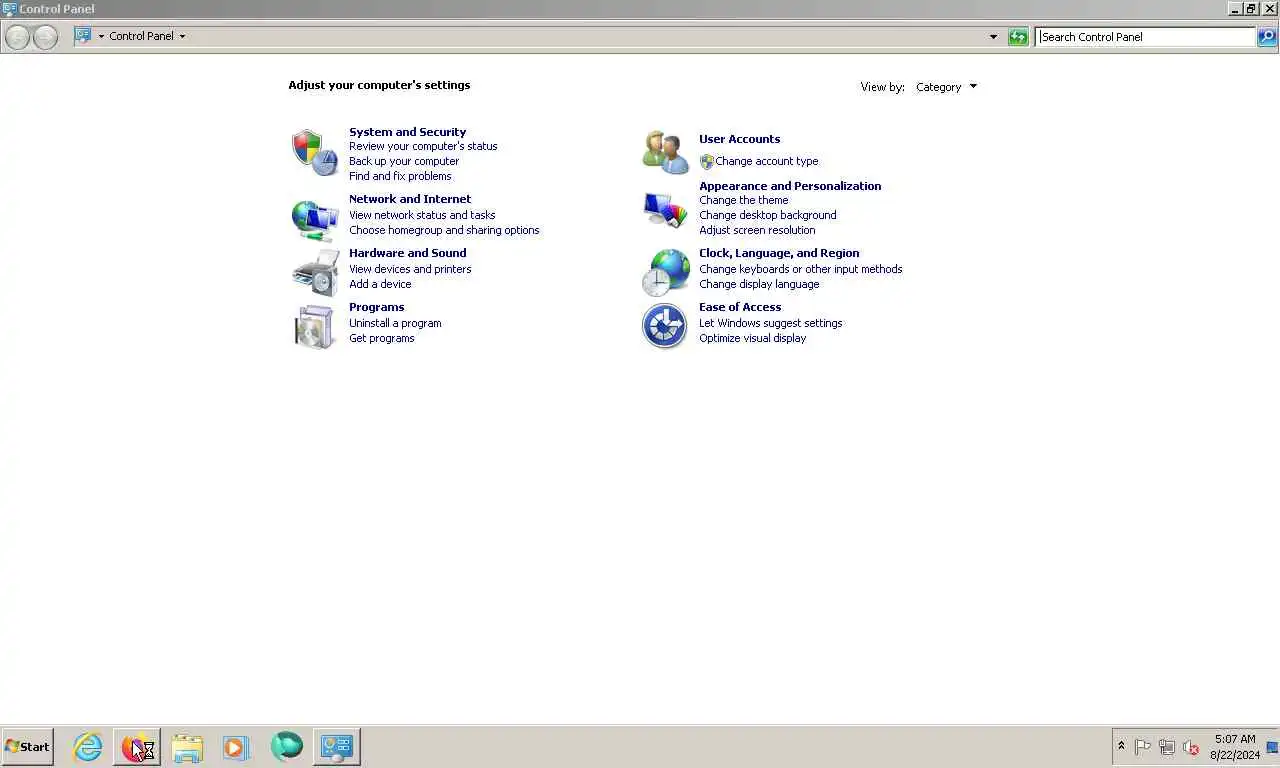Click the taskbar clock showing 5:07 AM
This screenshot has width=1280, height=768.
click(1235, 747)
